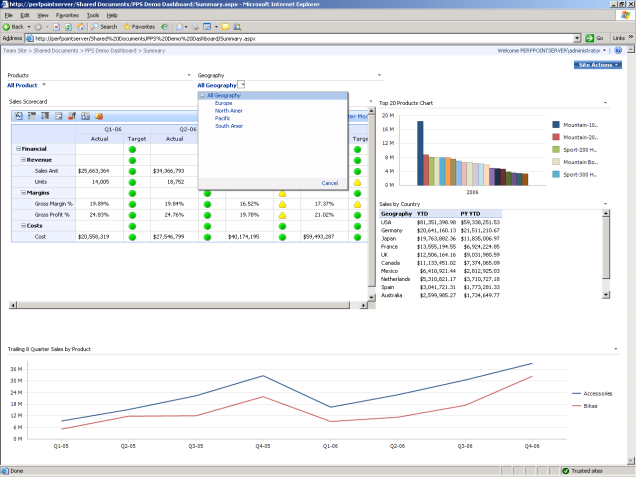Click the Germany row in Sales by Country

(x=440, y=230)
